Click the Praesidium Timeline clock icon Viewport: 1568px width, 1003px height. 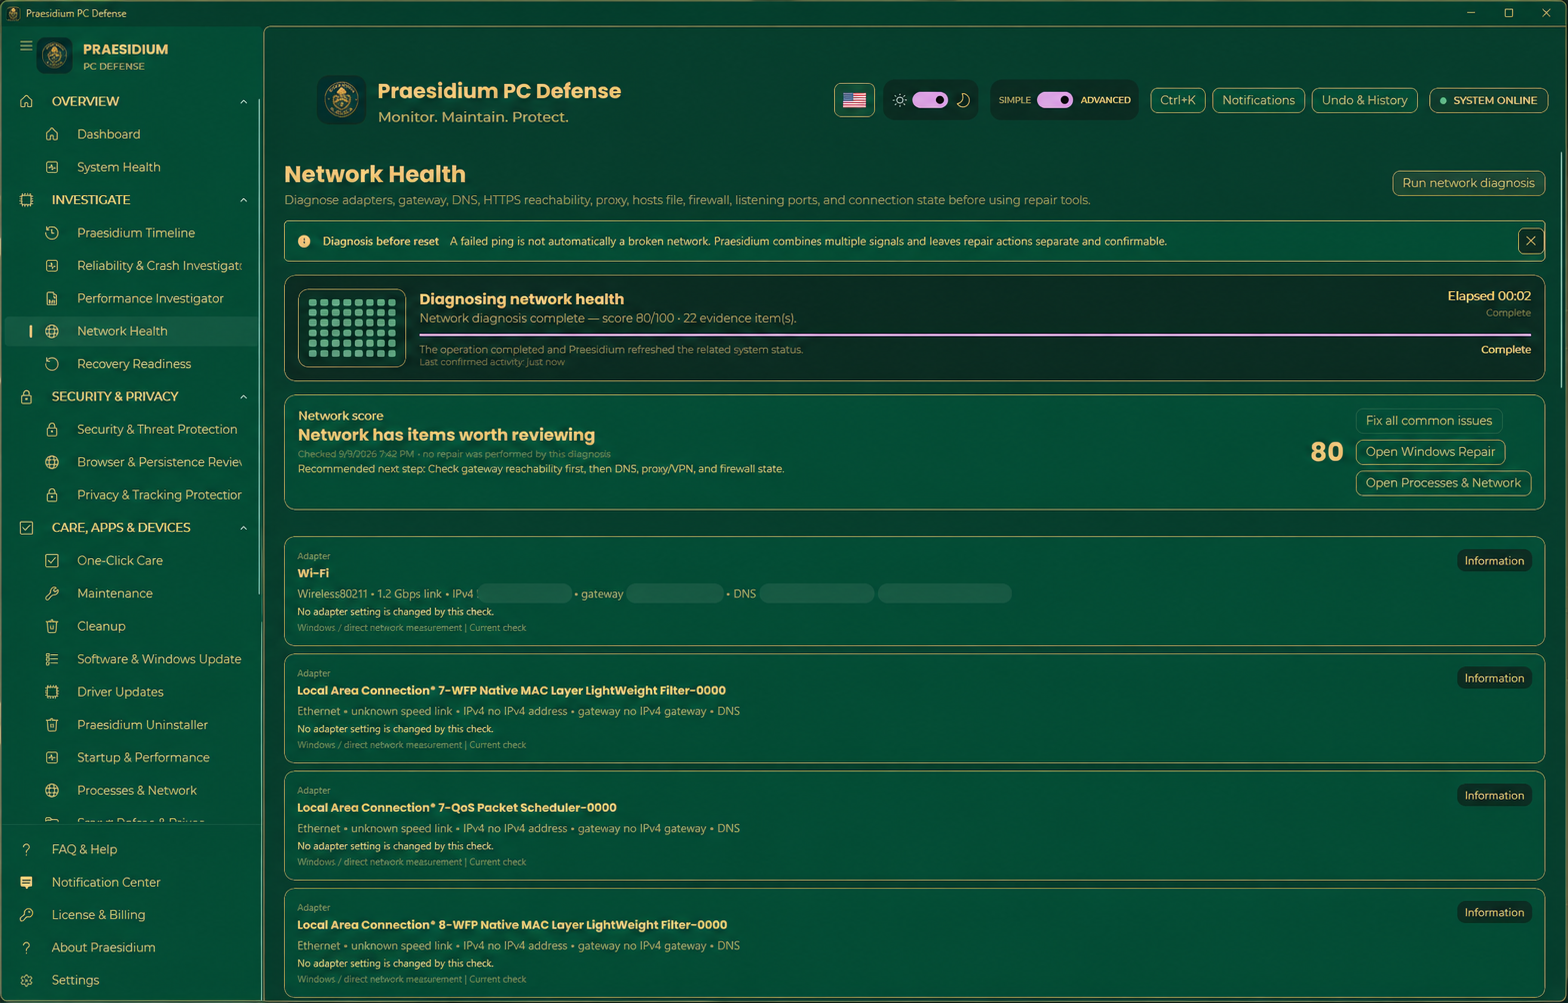[52, 233]
